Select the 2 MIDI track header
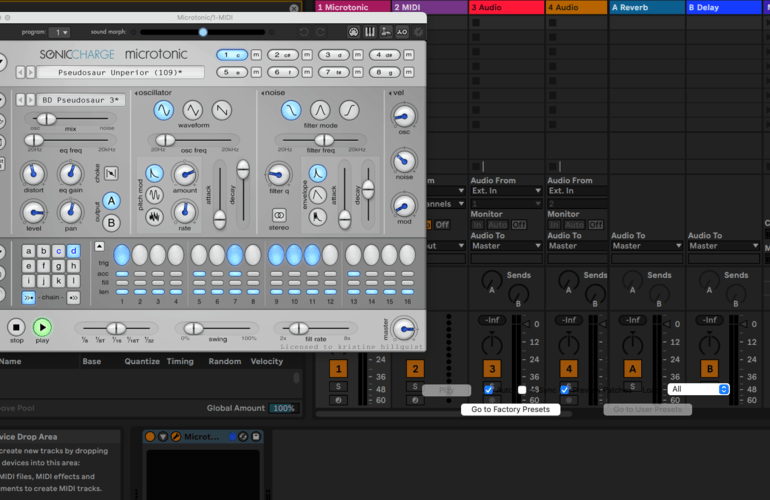 point(430,7)
